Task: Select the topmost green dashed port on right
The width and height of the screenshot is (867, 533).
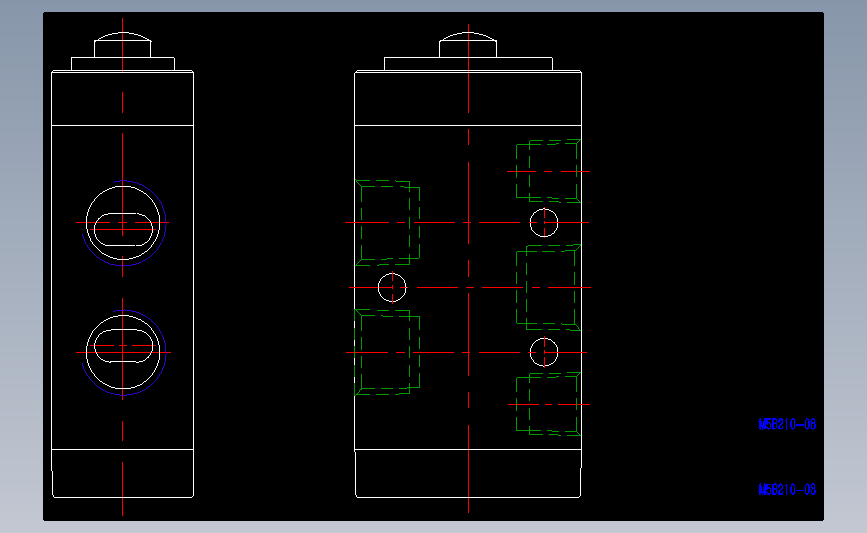Action: pos(548,171)
